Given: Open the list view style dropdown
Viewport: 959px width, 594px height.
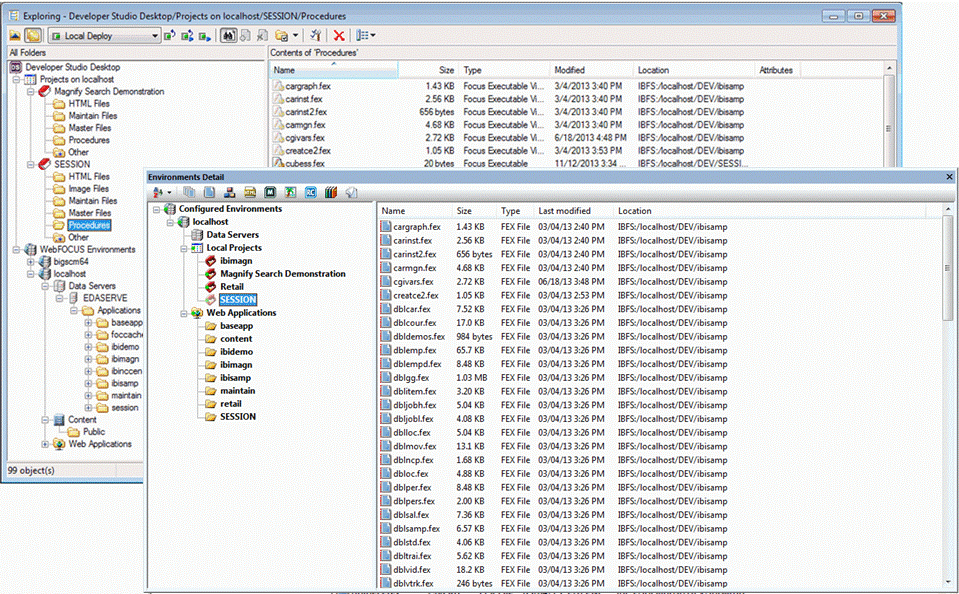Looking at the screenshot, I should tap(366, 35).
